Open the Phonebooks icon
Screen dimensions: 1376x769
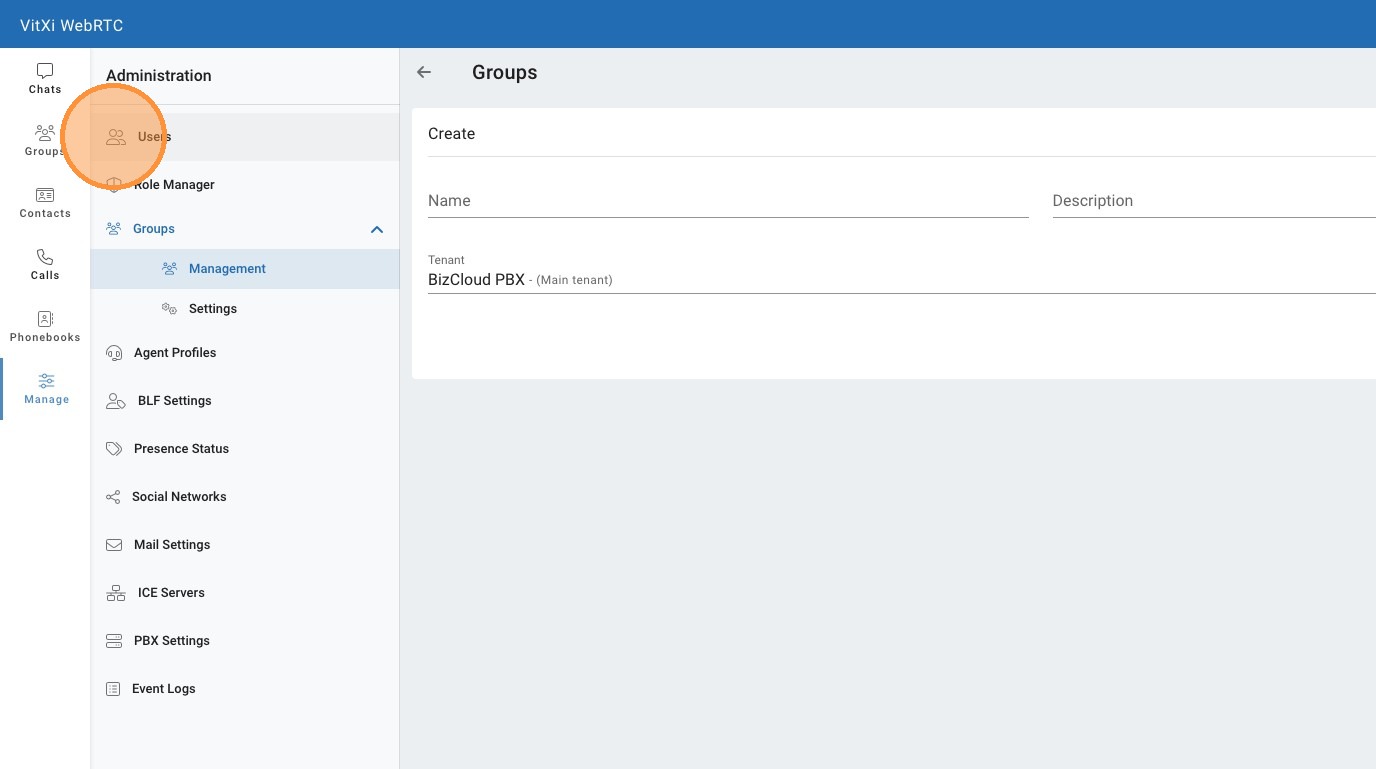click(45, 319)
